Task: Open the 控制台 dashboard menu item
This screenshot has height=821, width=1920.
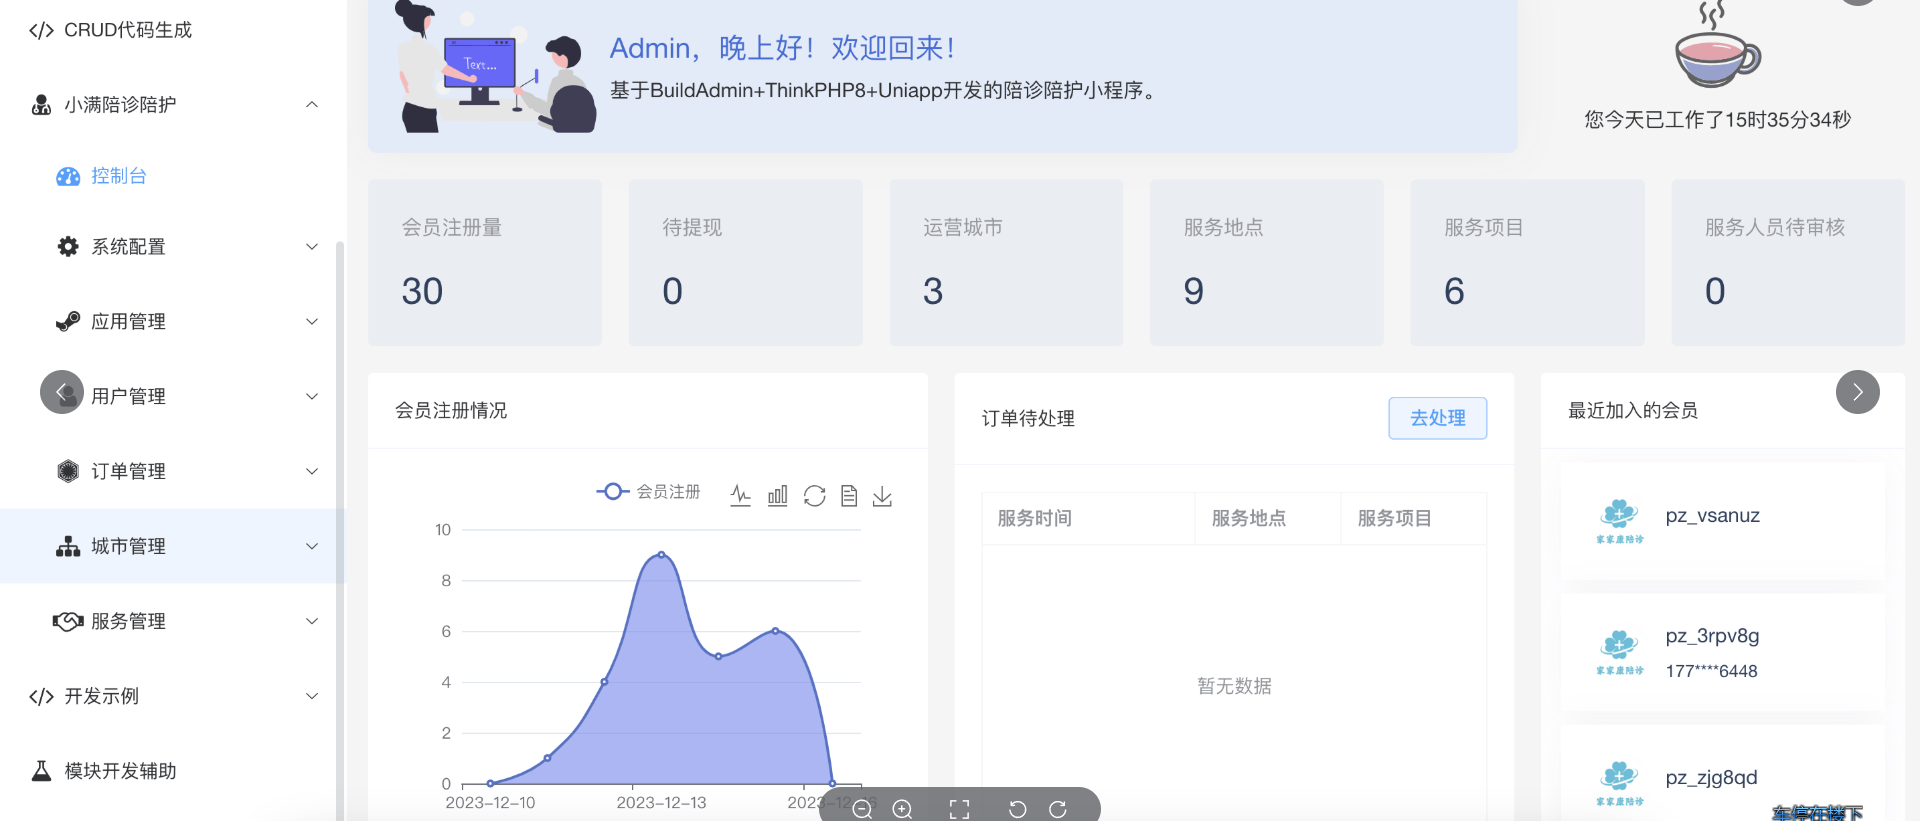Action: (118, 176)
